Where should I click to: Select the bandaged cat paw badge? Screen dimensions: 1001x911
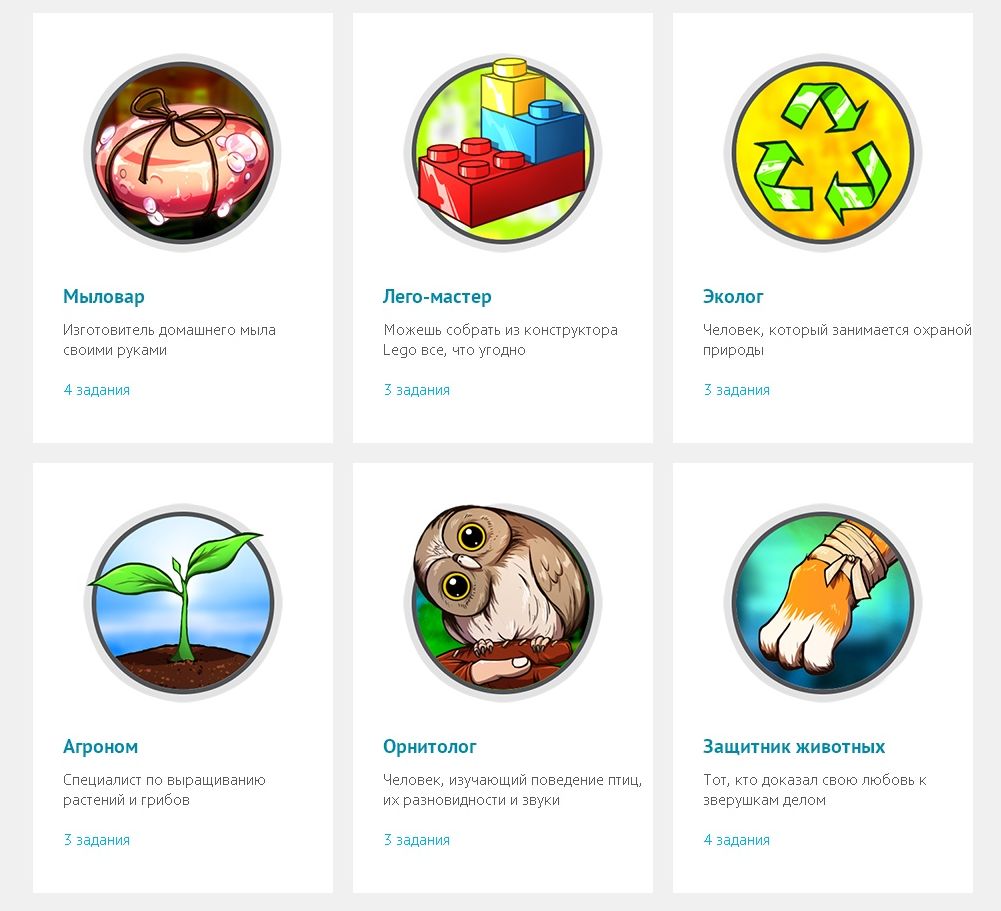(823, 603)
